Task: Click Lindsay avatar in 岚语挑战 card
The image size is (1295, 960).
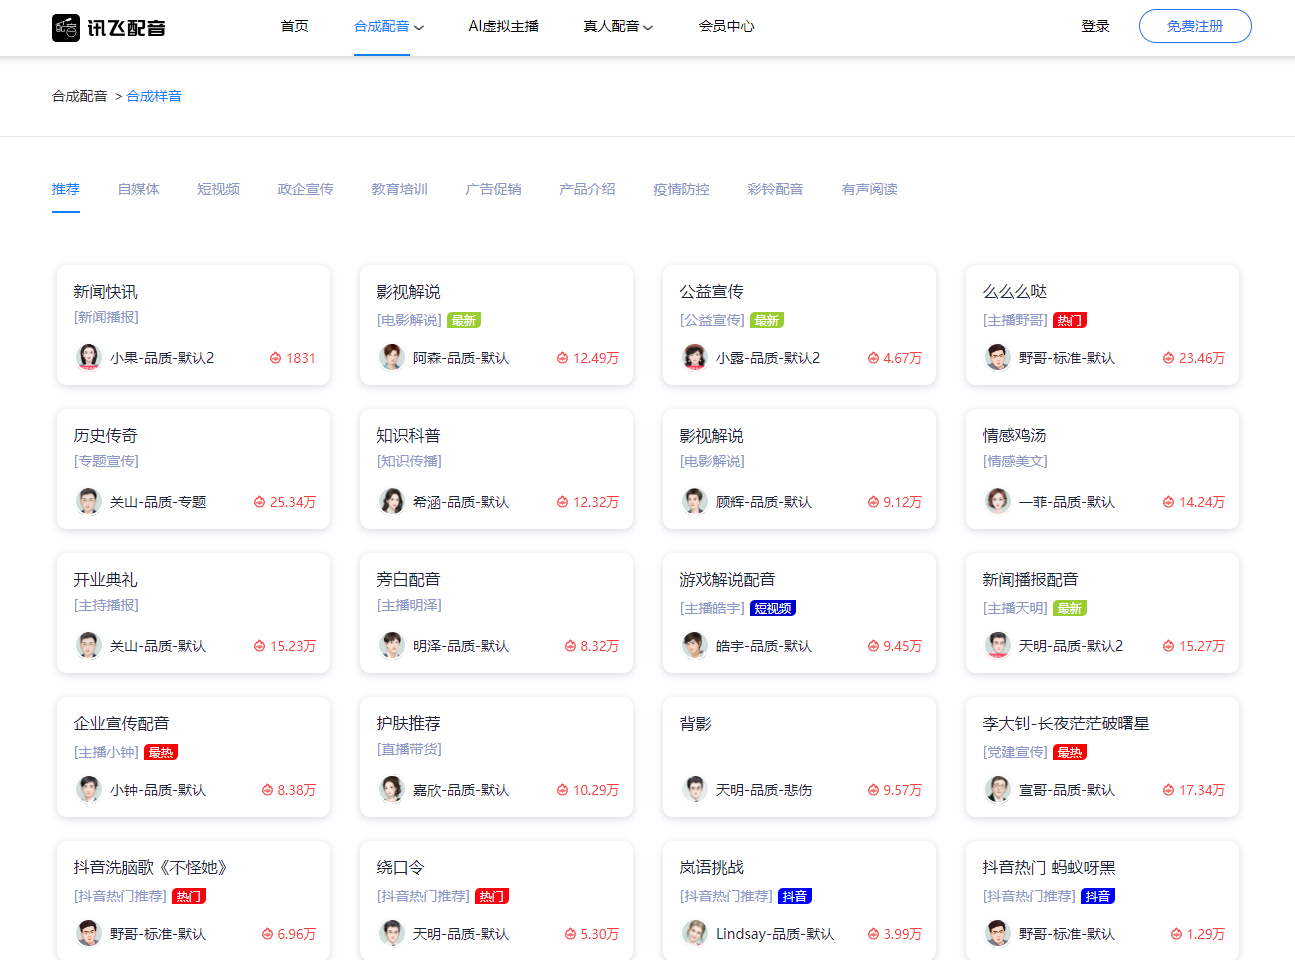Action: pyautogui.click(x=695, y=933)
